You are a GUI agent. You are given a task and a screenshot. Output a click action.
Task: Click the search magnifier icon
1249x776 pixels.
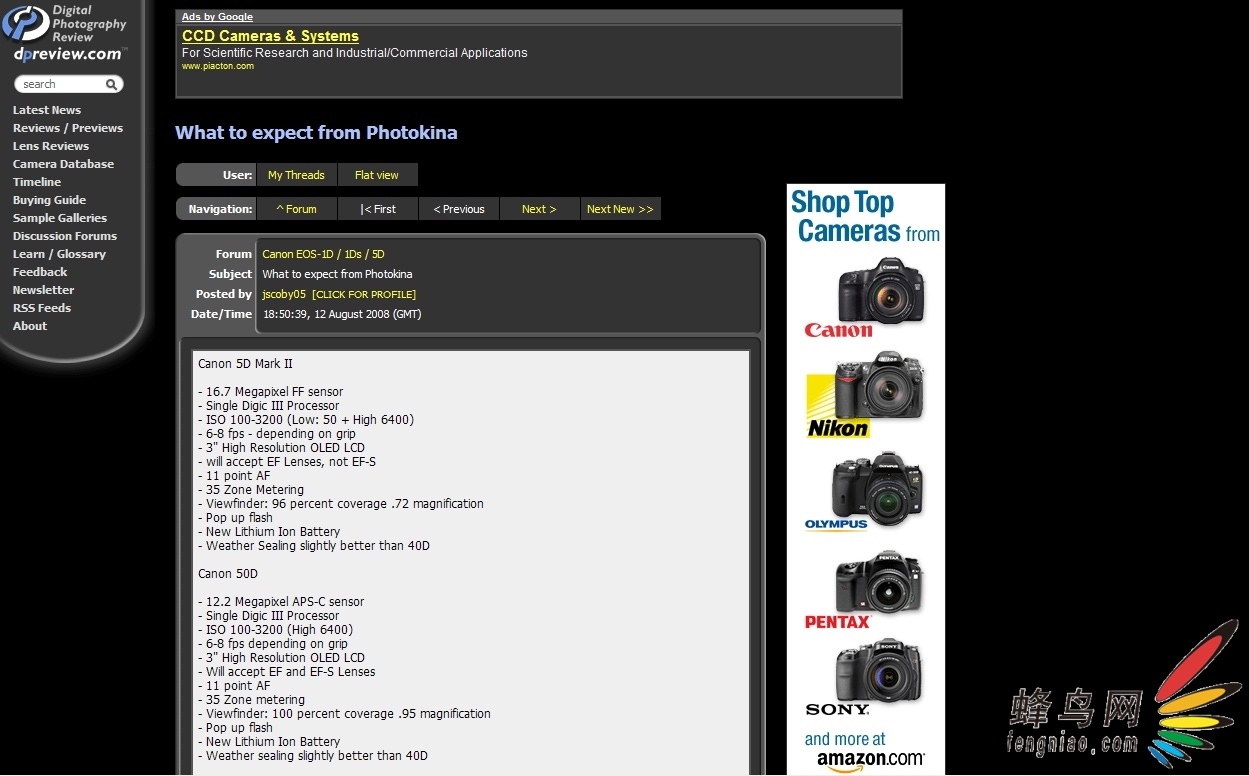[x=113, y=84]
